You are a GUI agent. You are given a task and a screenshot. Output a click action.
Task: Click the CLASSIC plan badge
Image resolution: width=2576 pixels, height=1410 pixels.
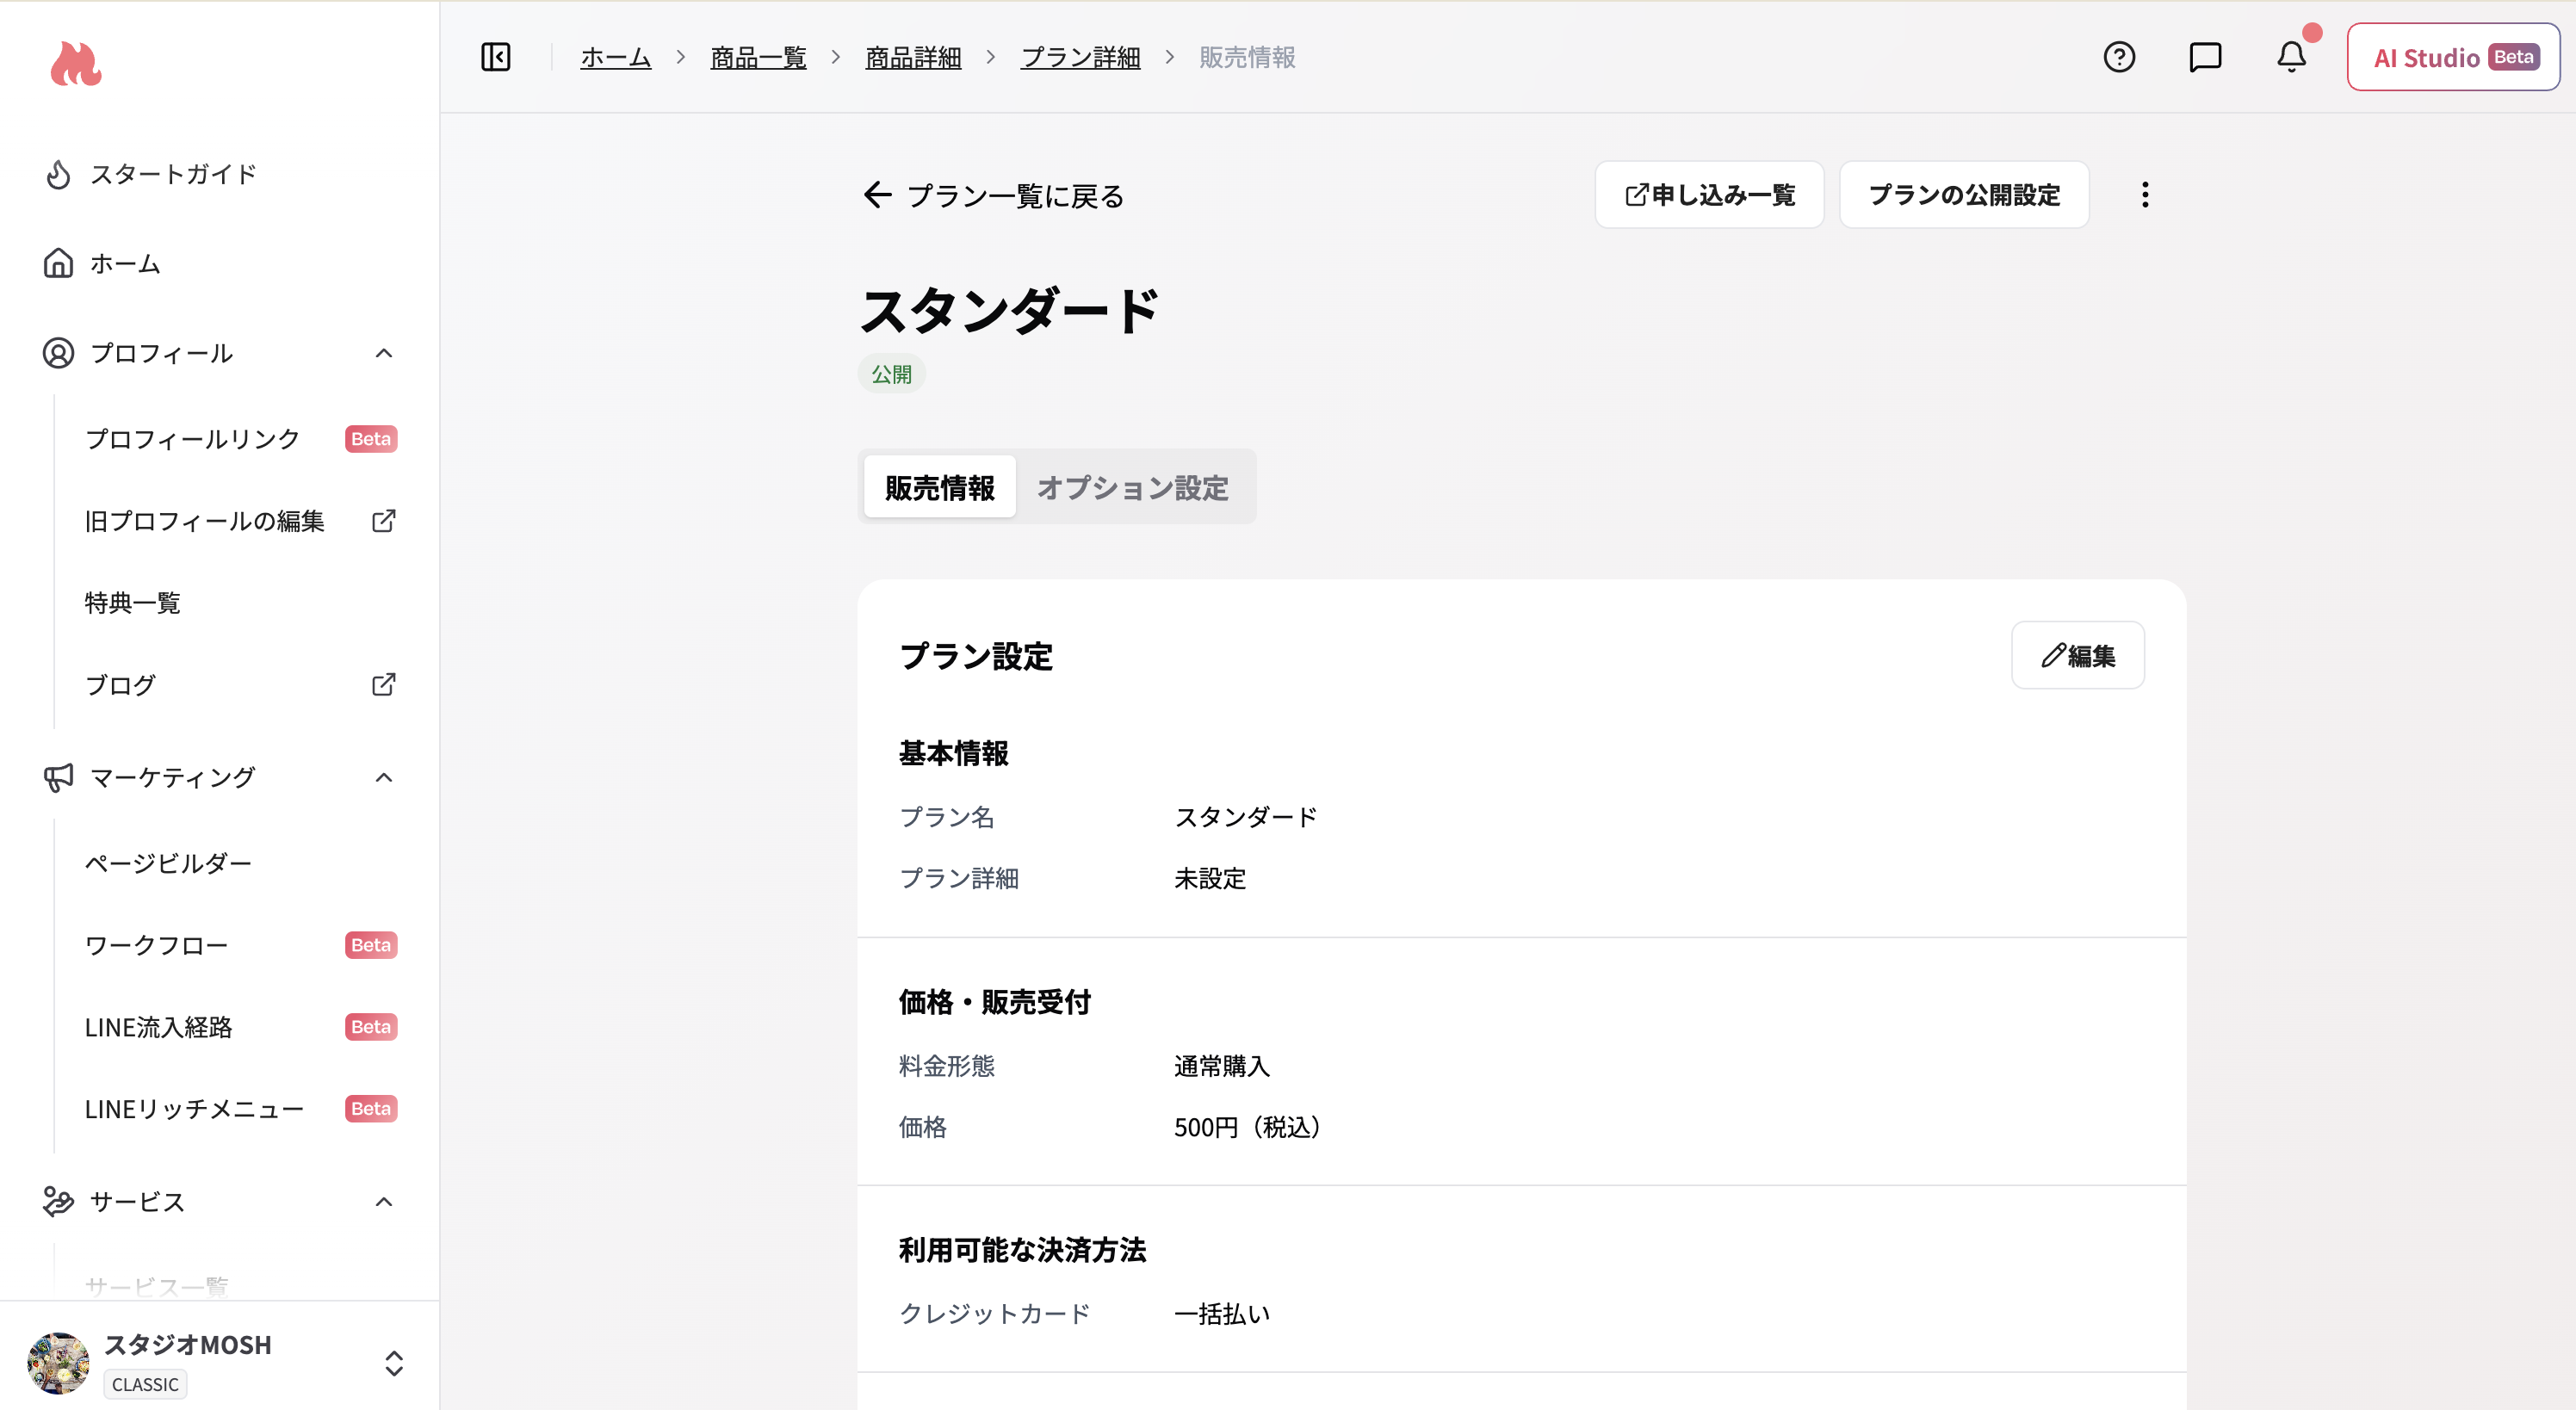tap(145, 1384)
